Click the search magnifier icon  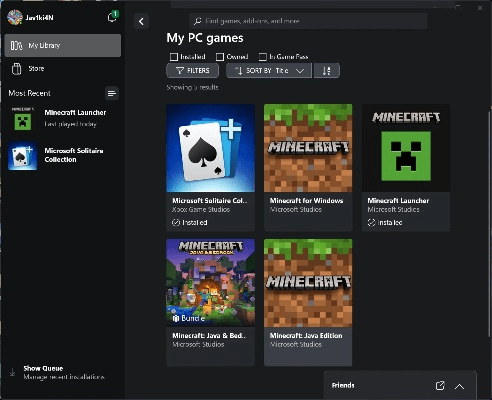click(x=198, y=21)
